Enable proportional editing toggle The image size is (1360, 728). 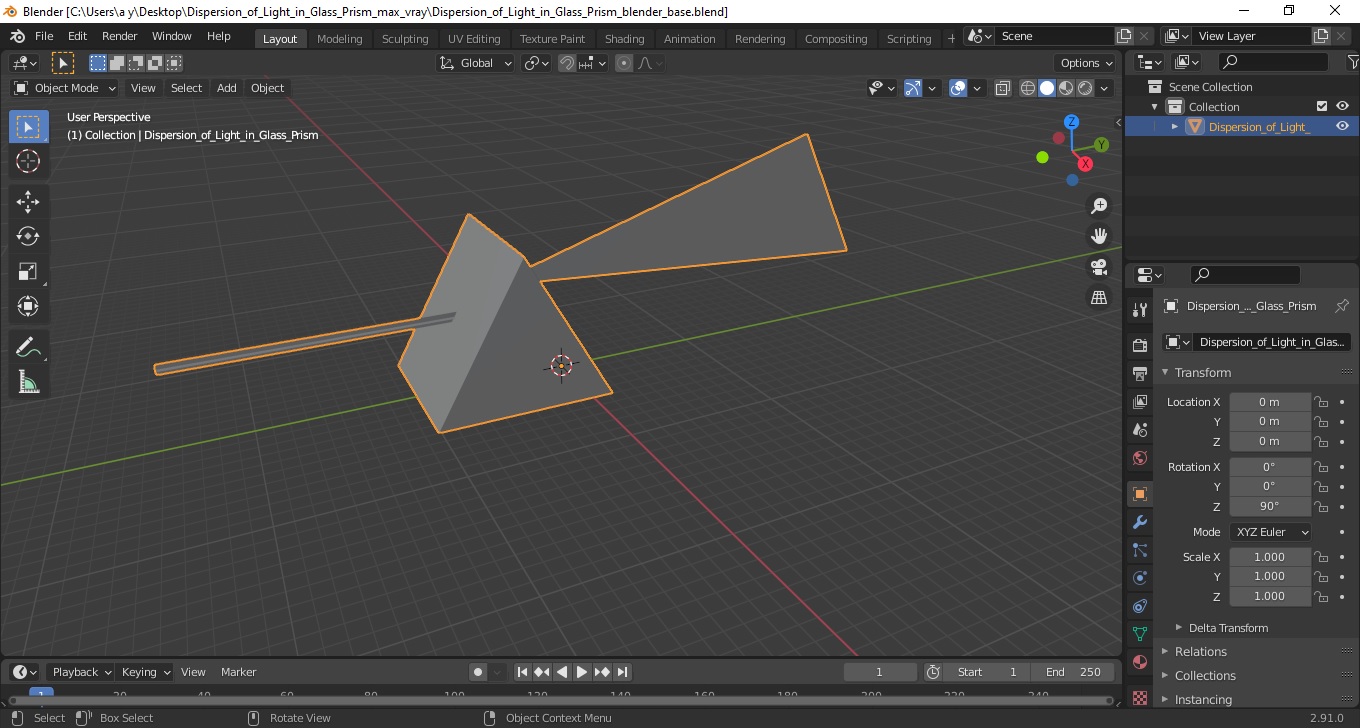[x=624, y=63]
